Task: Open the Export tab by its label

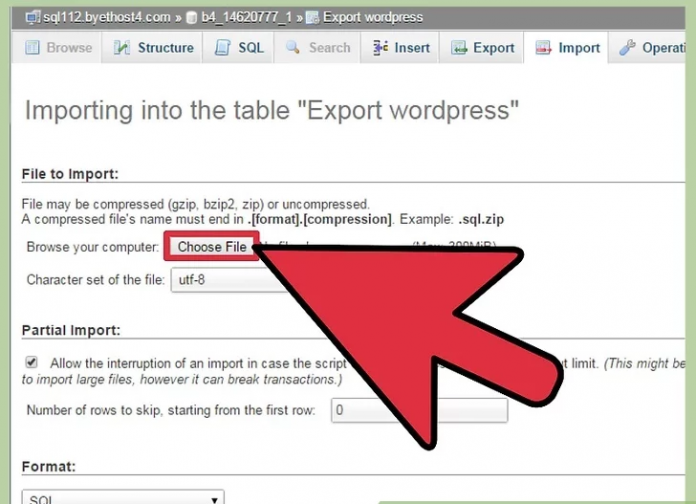Action: (x=493, y=47)
